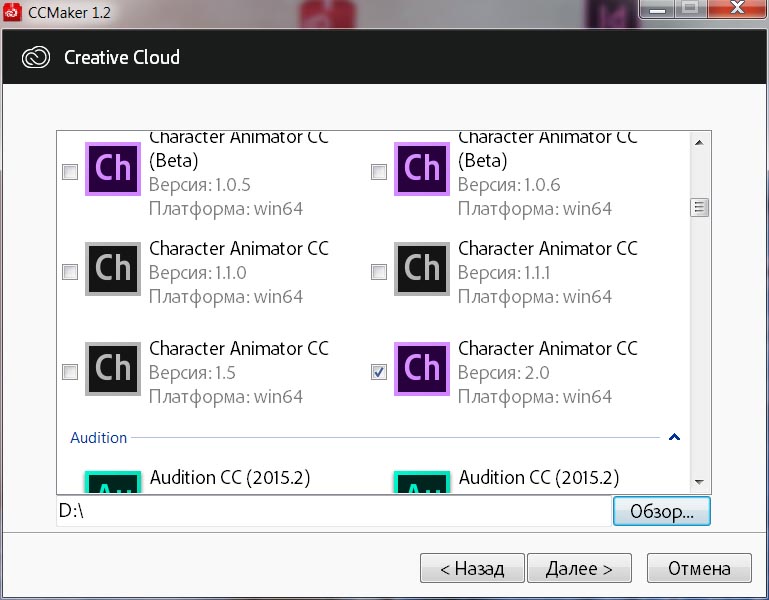The width and height of the screenshot is (769, 600).
Task: Click the list scrollbar up arrow
Action: click(699, 143)
